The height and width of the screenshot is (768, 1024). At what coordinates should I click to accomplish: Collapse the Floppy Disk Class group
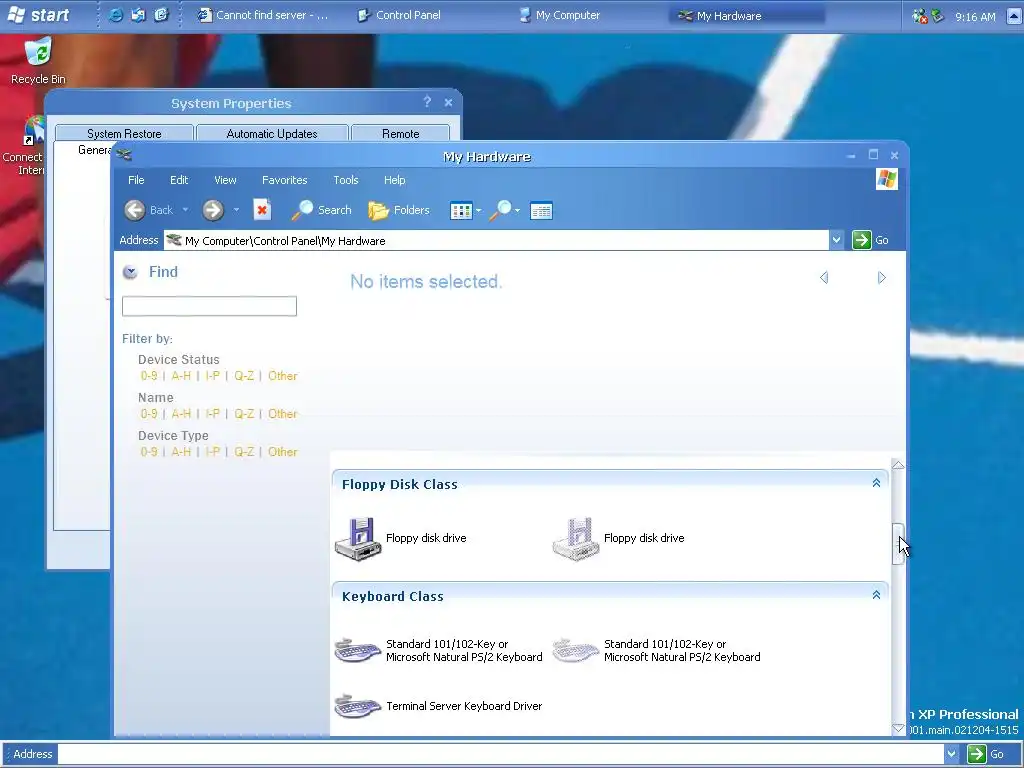(x=876, y=483)
